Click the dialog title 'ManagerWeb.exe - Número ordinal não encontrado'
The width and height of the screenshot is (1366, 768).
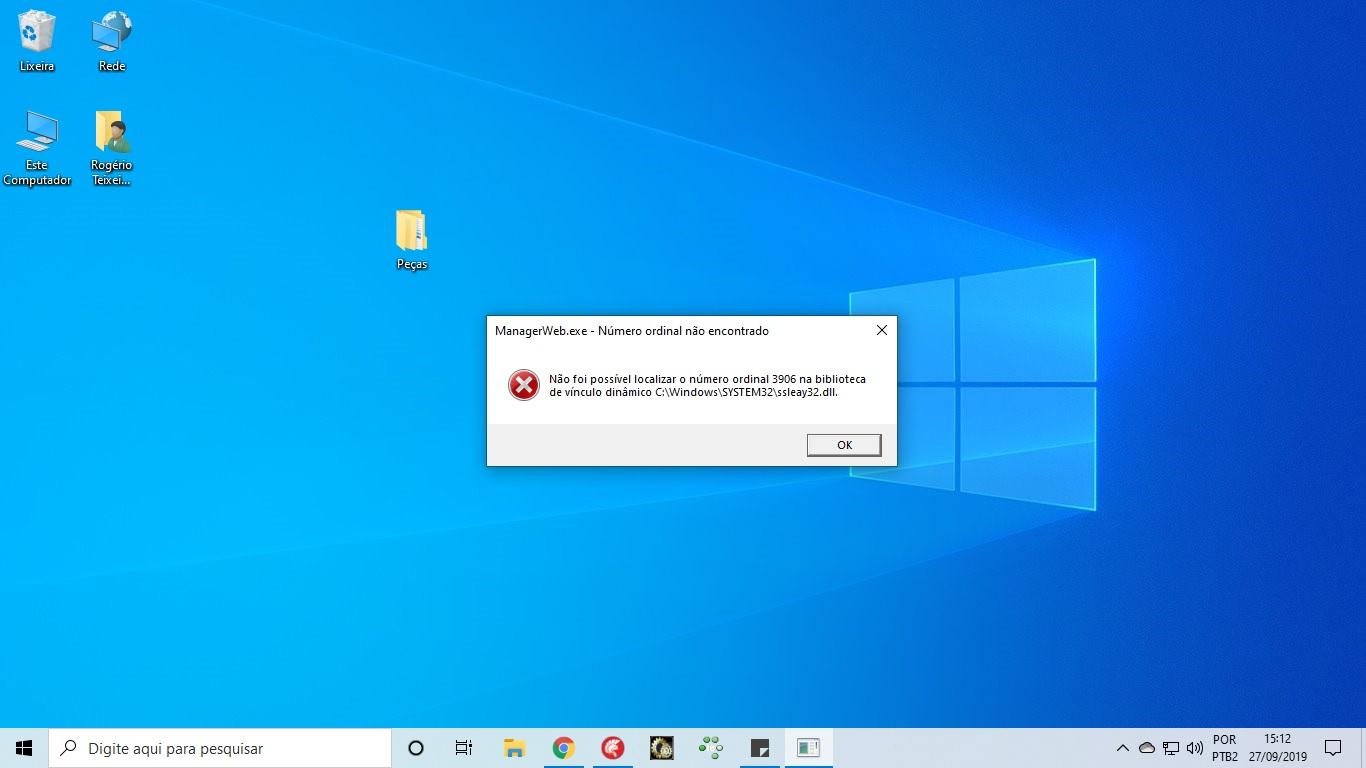point(632,331)
